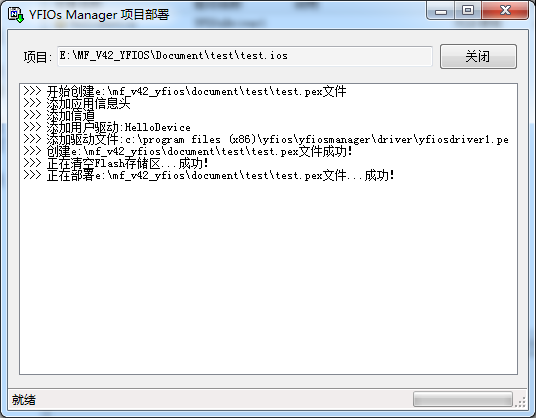The height and width of the screenshot is (418, 536).
Task: Close the window with the red X
Action: point(505,11)
